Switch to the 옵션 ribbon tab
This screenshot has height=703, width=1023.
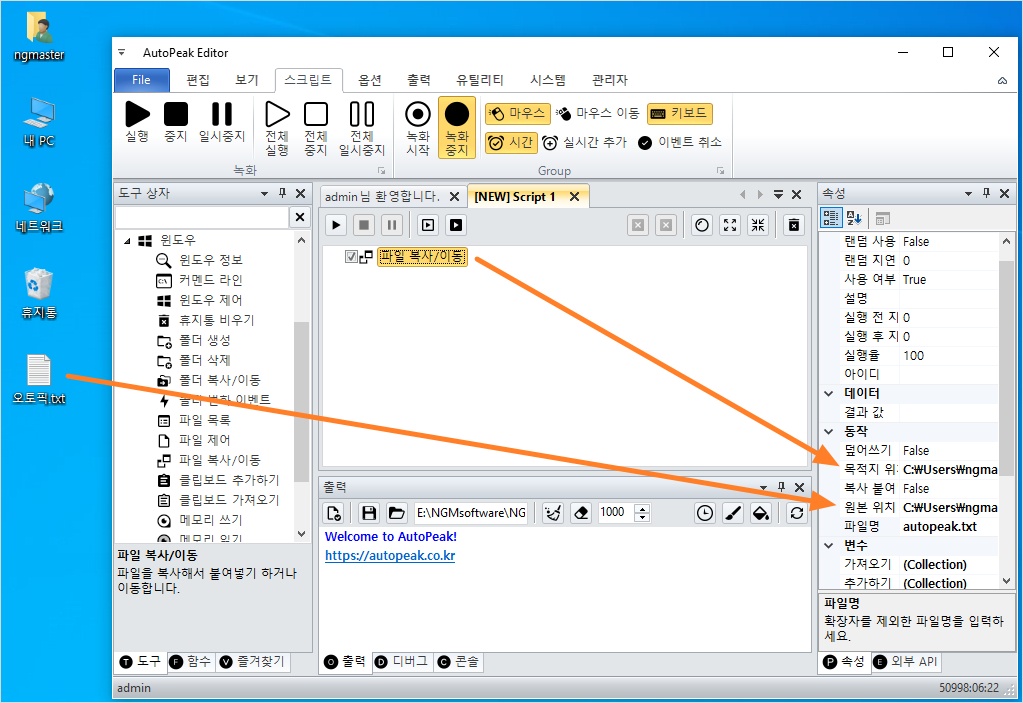point(369,80)
